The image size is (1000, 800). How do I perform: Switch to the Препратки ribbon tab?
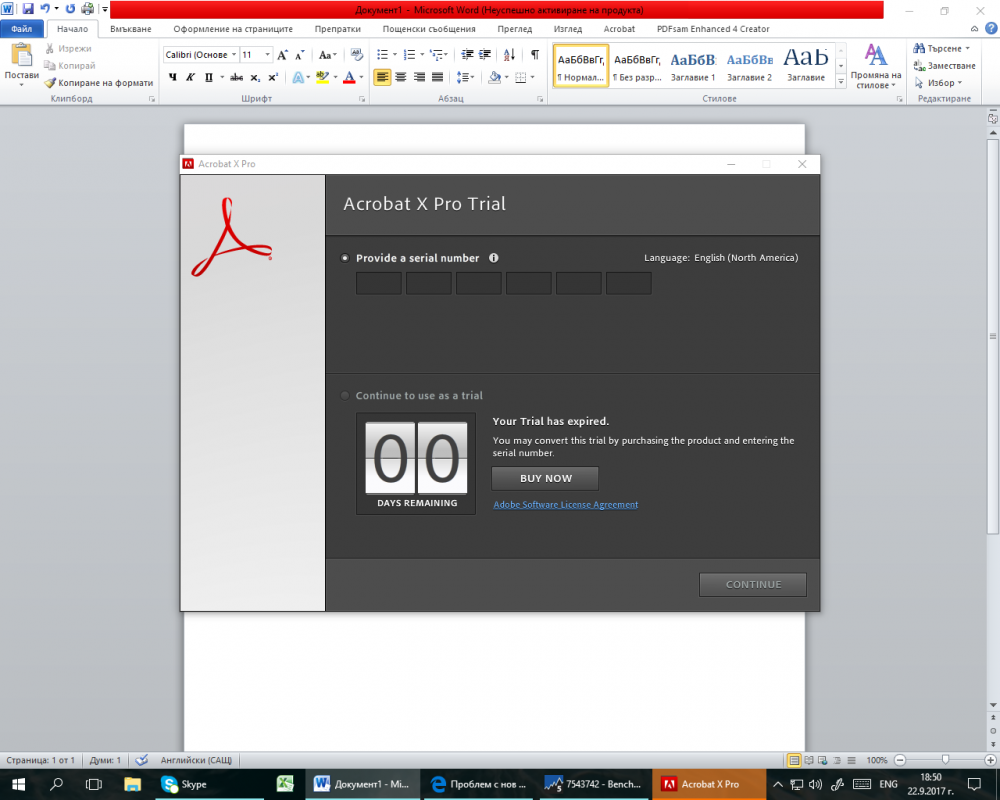point(337,29)
